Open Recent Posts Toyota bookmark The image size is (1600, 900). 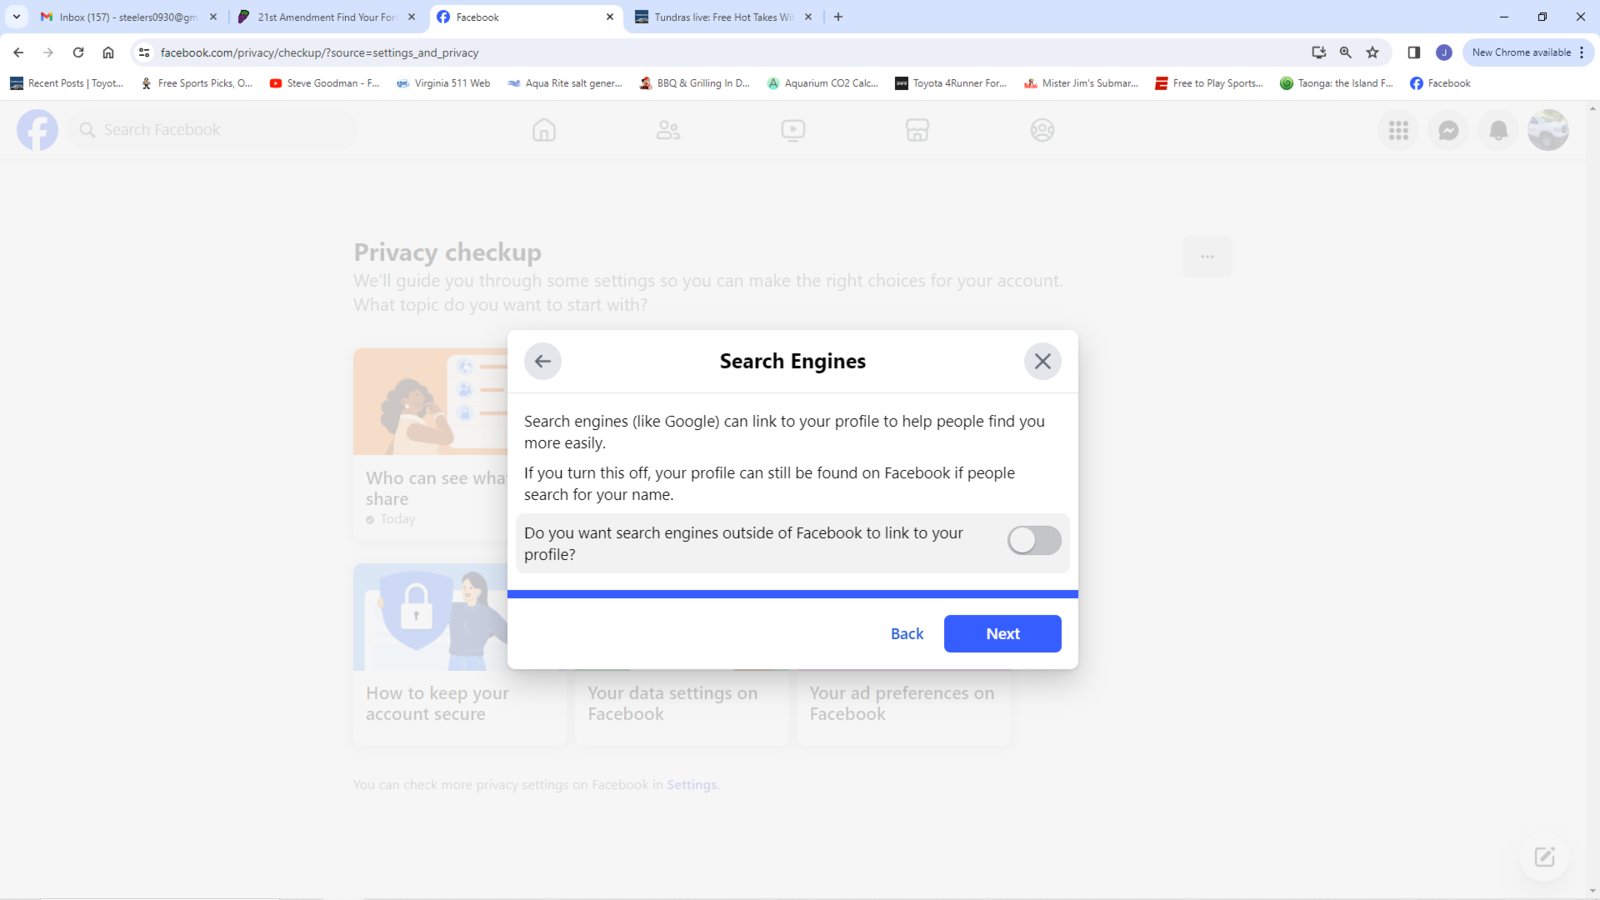(x=66, y=83)
